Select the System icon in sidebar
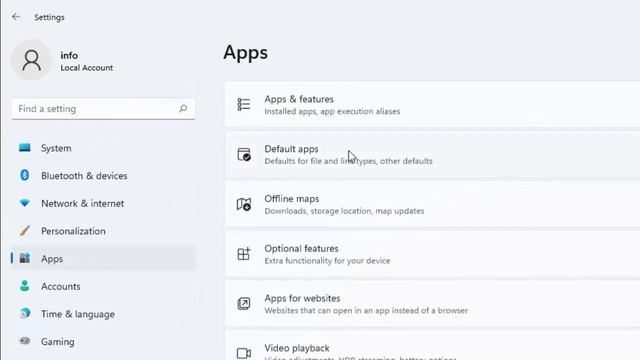640x360 pixels. click(x=24, y=148)
